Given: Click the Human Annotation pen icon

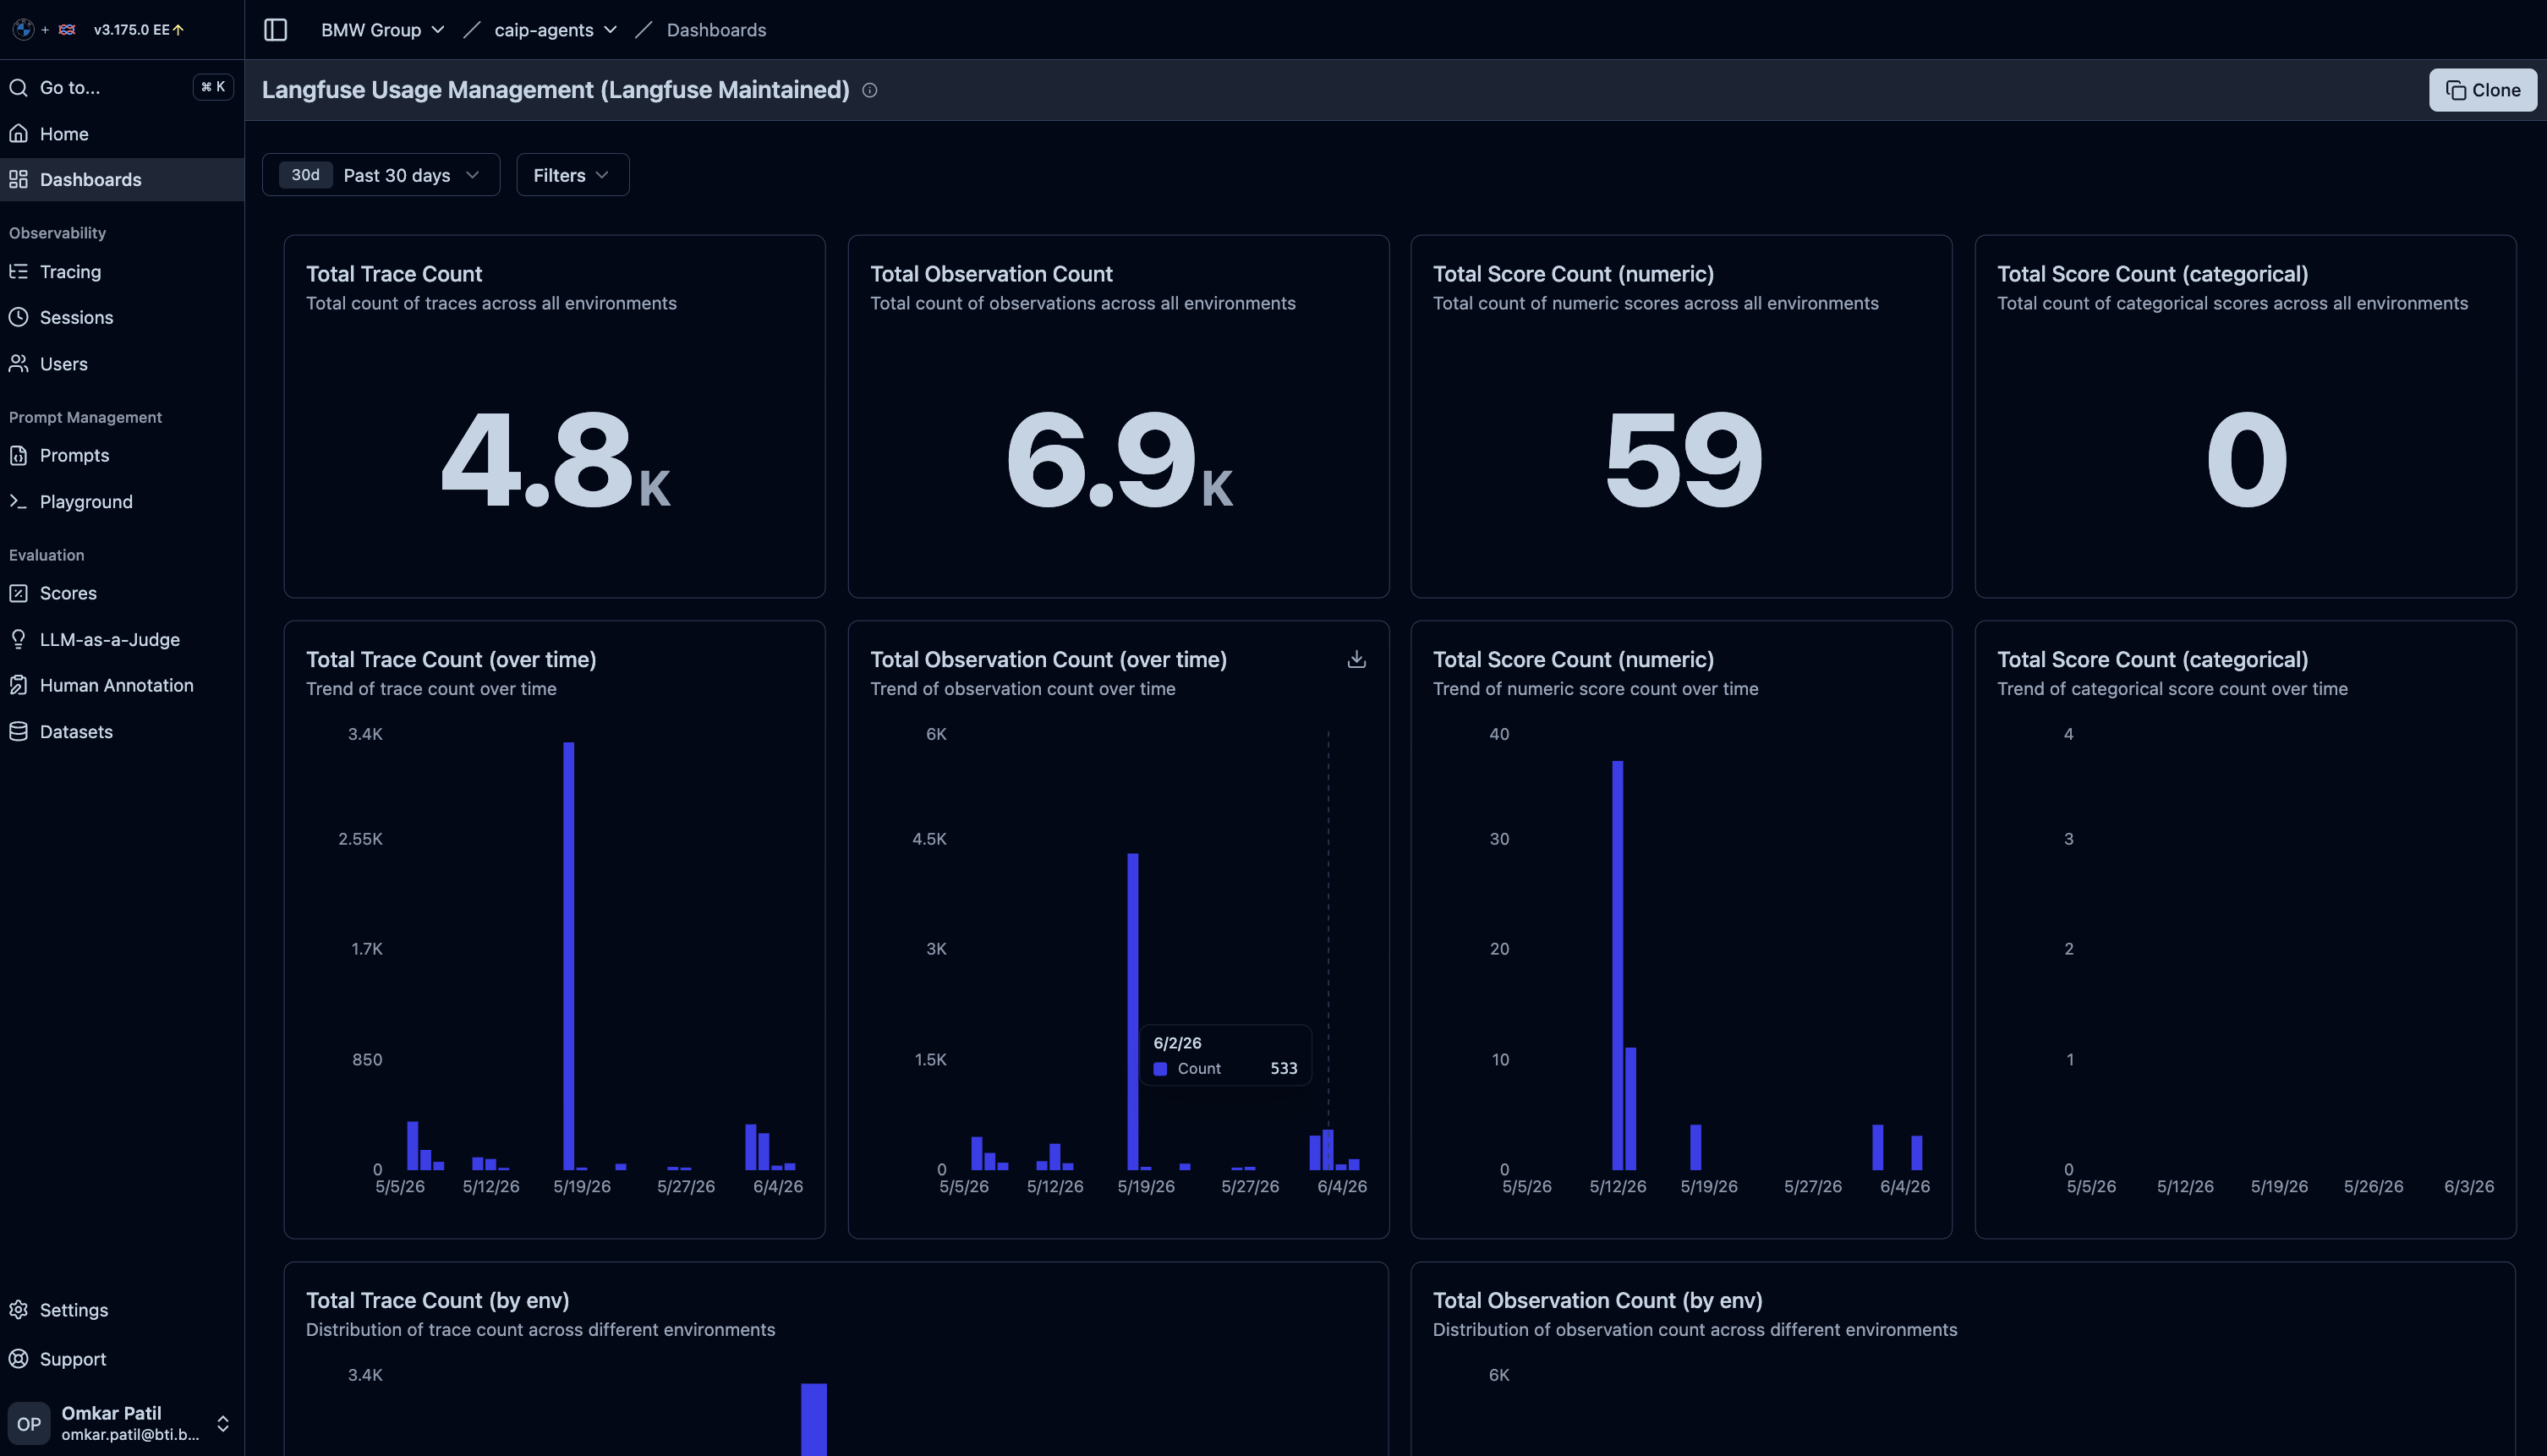Looking at the screenshot, I should [x=18, y=685].
